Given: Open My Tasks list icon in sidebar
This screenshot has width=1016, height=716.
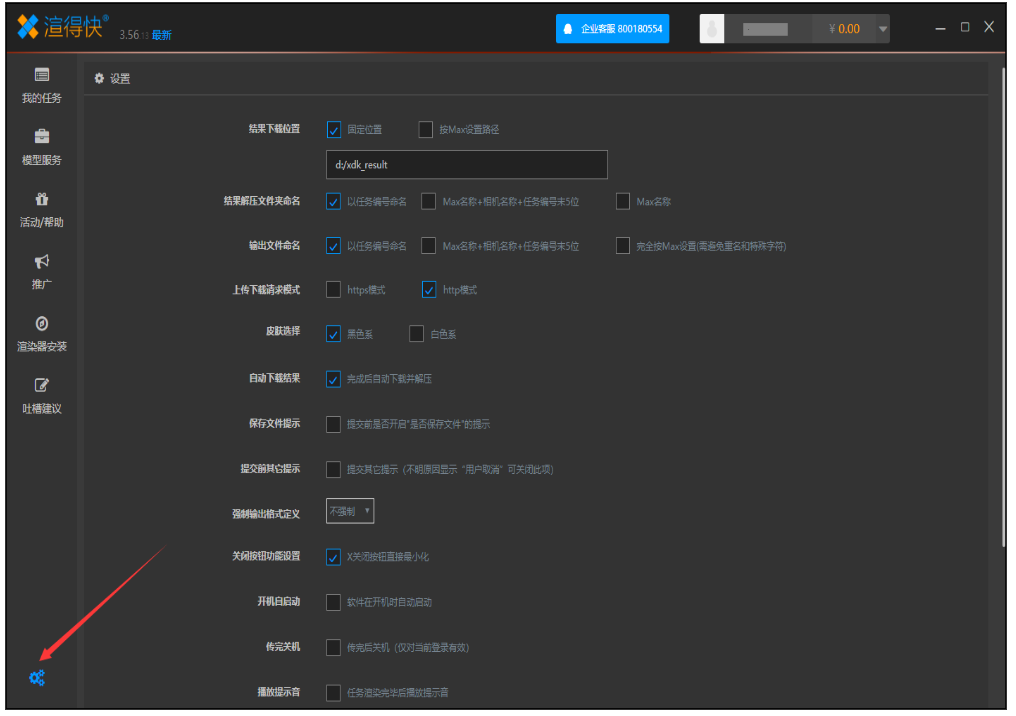Looking at the screenshot, I should [42, 75].
